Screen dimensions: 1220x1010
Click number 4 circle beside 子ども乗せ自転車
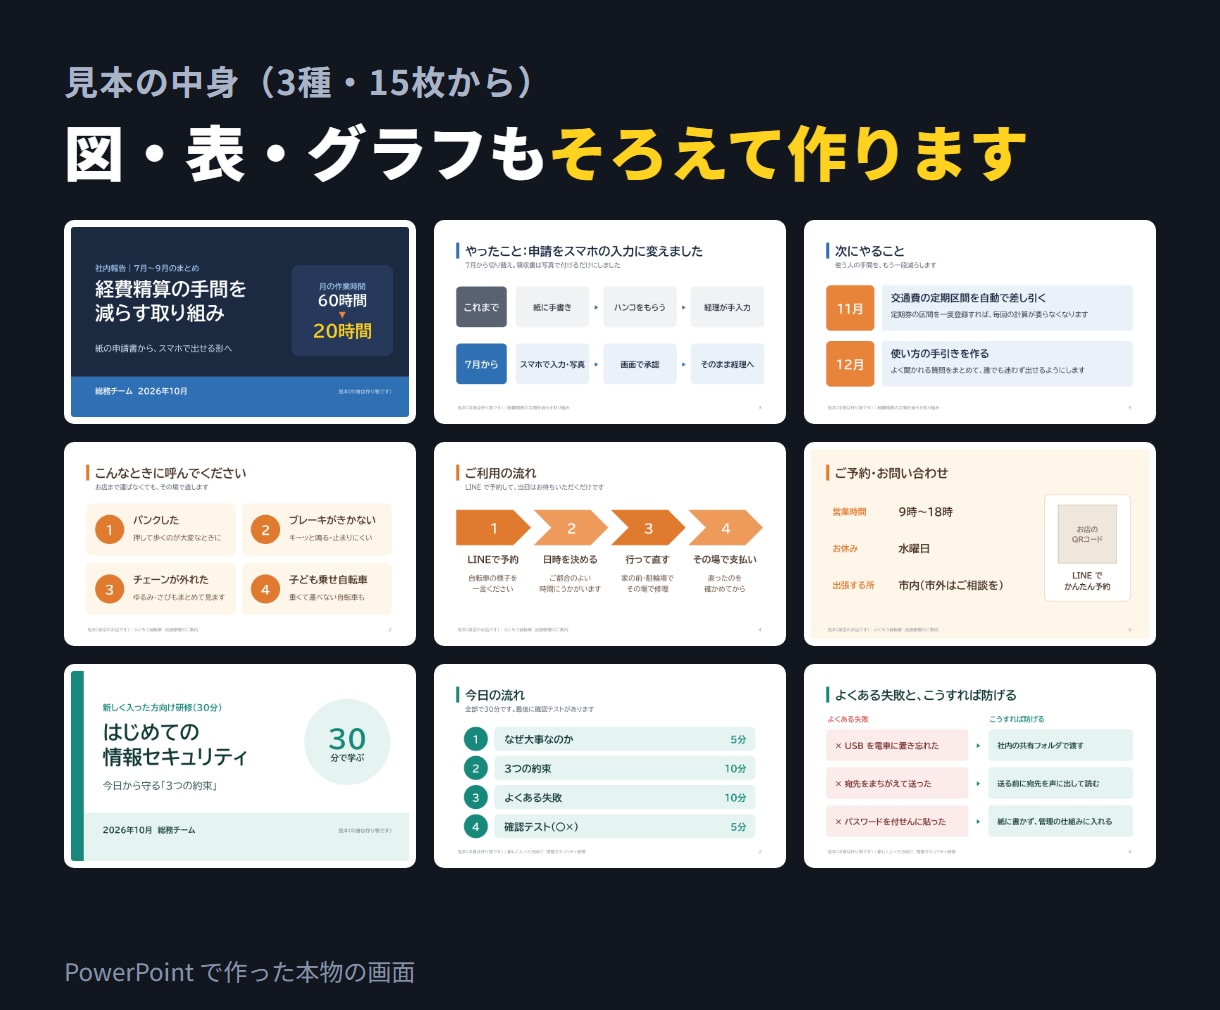(x=265, y=589)
